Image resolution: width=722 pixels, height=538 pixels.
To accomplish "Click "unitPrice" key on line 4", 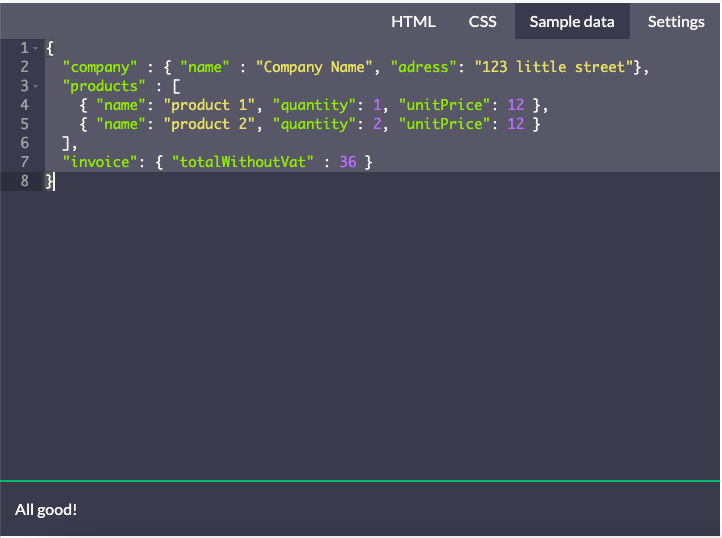I will click(x=444, y=105).
